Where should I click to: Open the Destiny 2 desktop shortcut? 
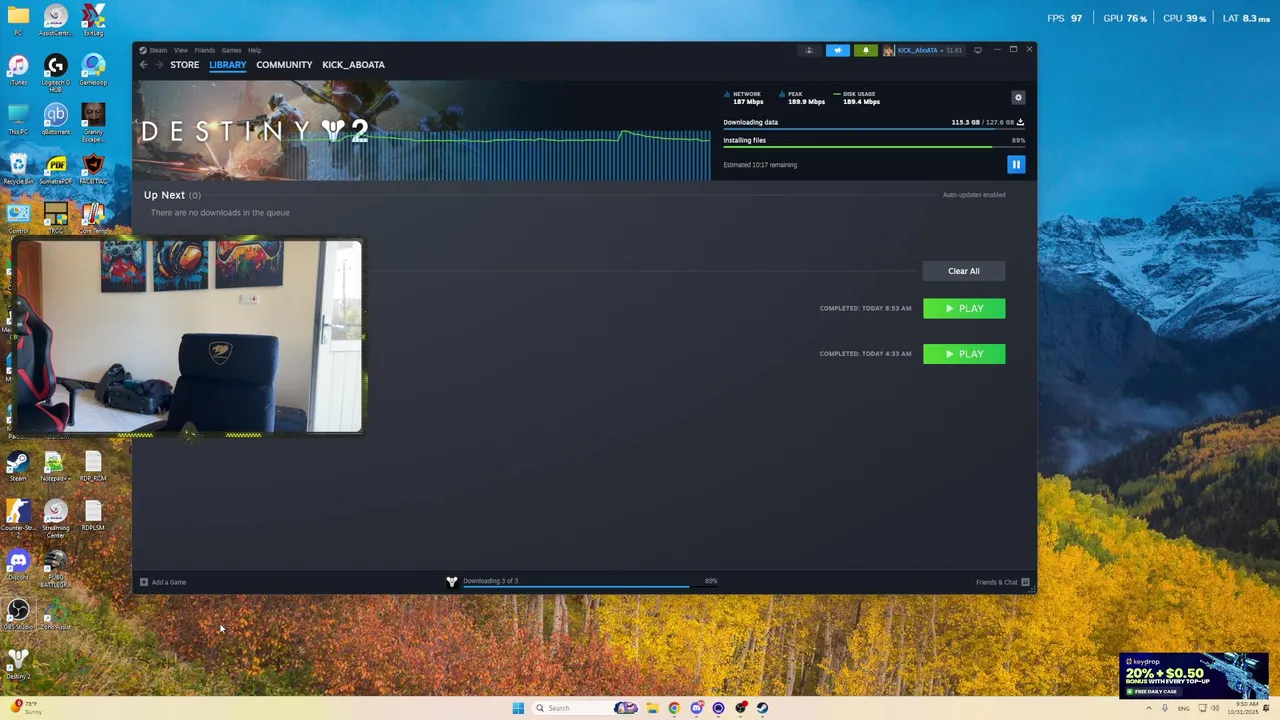tap(18, 664)
